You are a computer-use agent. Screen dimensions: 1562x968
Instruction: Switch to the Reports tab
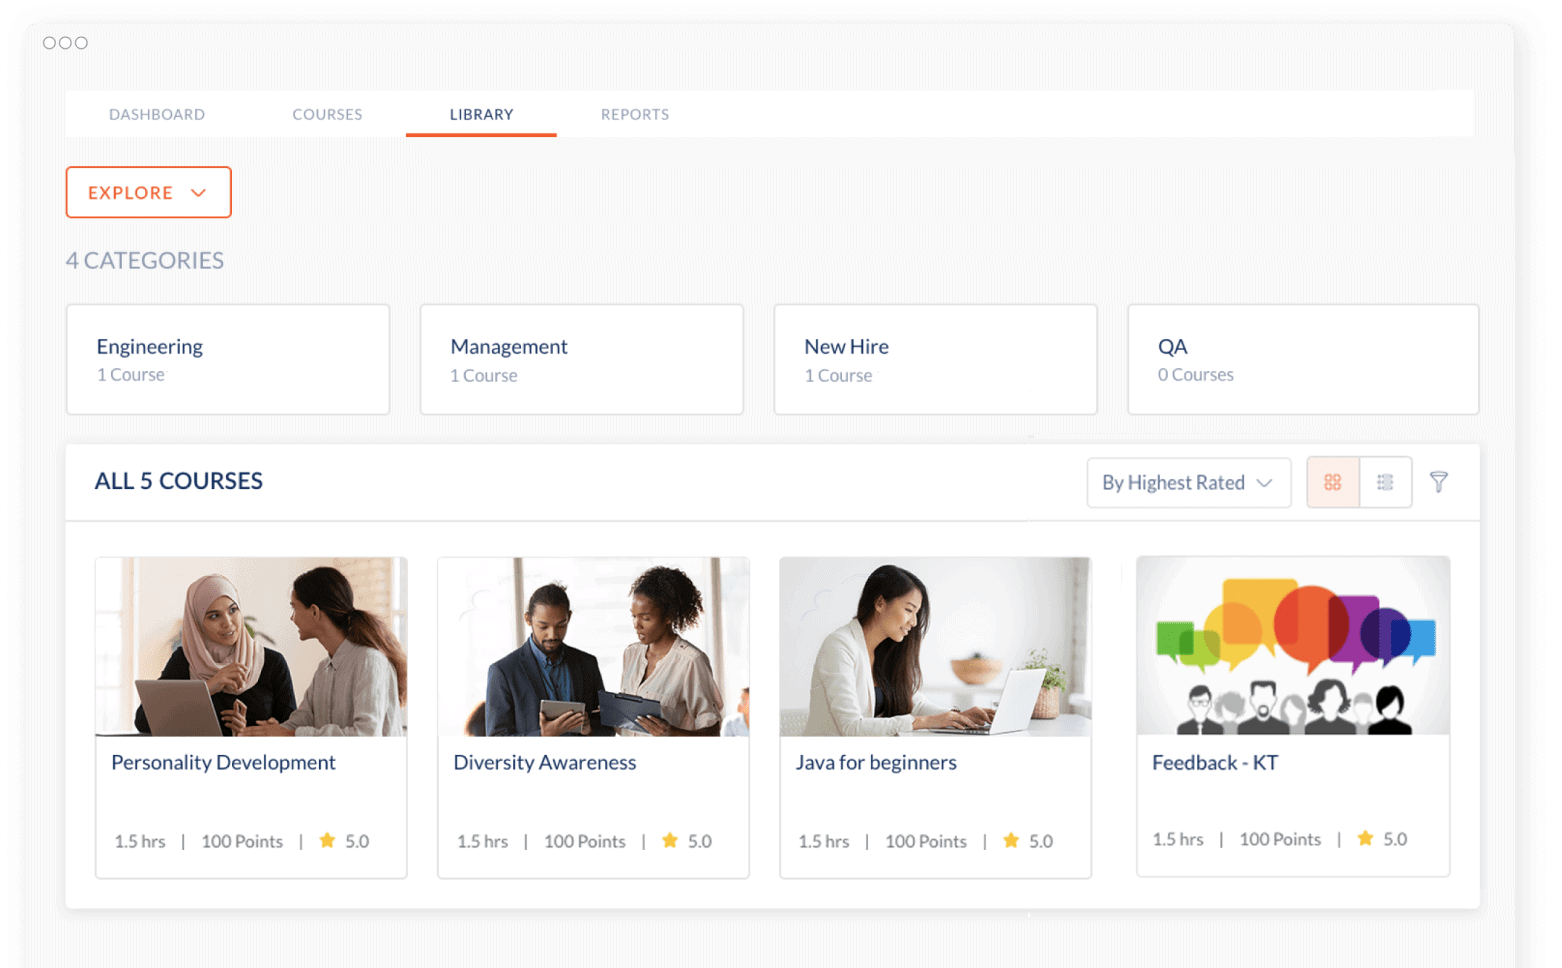tap(635, 114)
